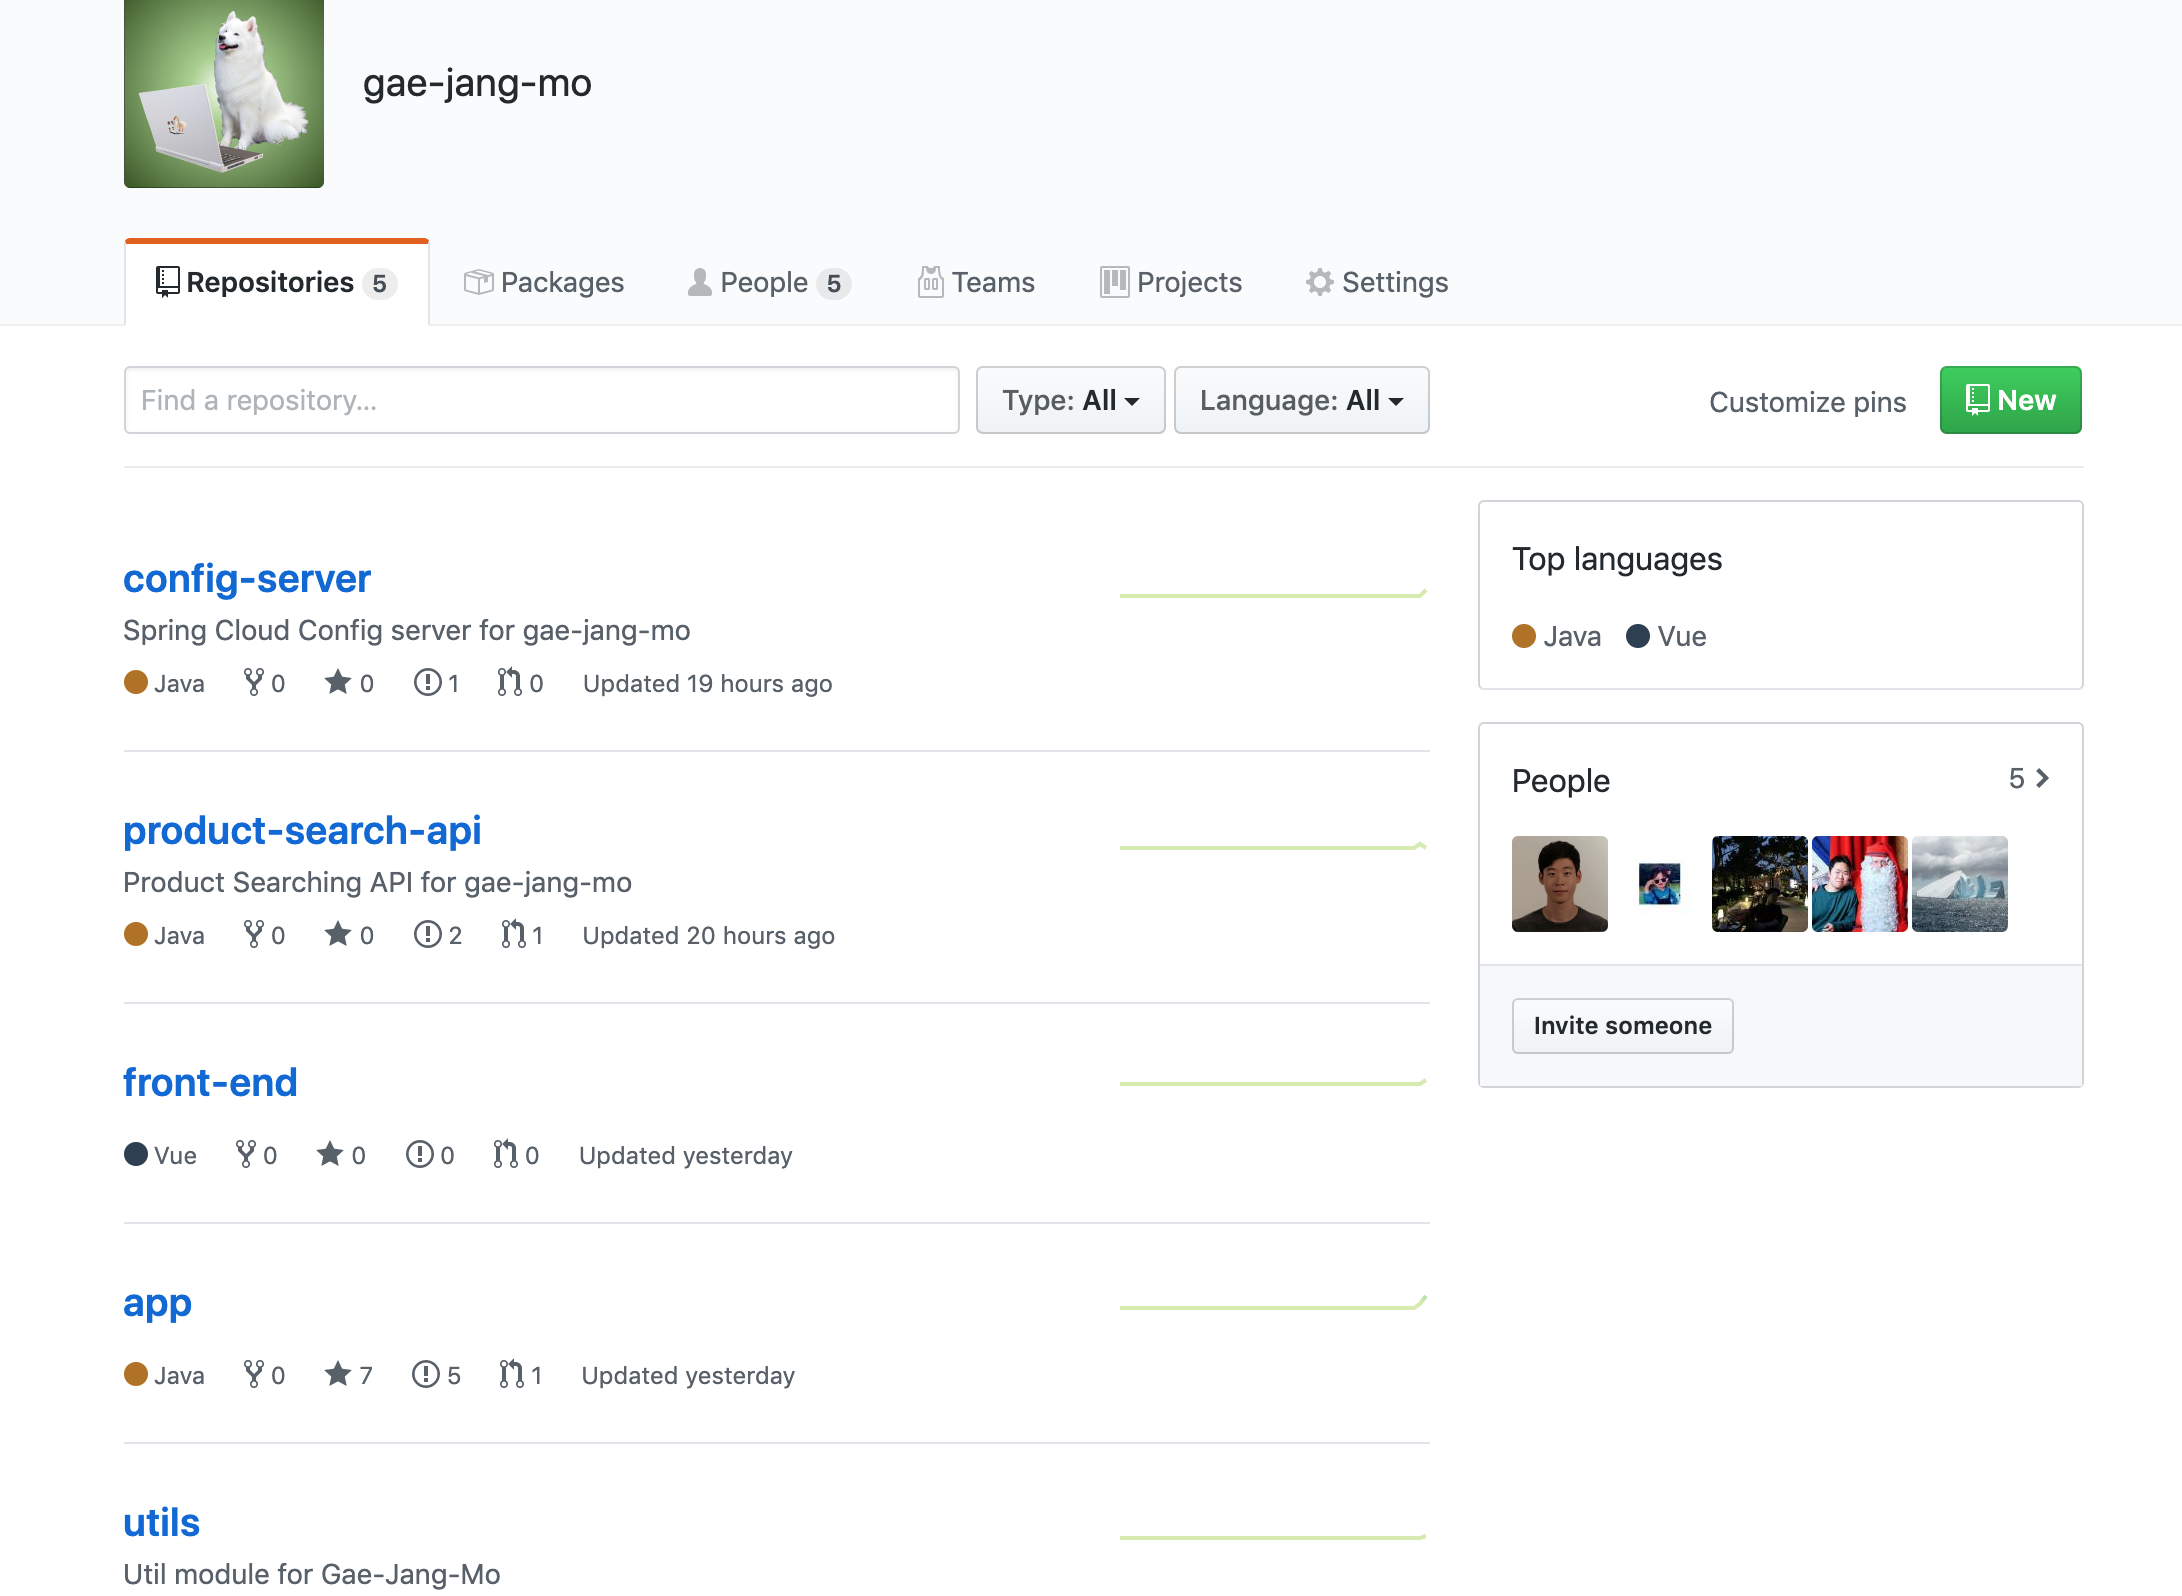Click the star icon on app repository
The image size is (2182, 1596).
tap(338, 1375)
